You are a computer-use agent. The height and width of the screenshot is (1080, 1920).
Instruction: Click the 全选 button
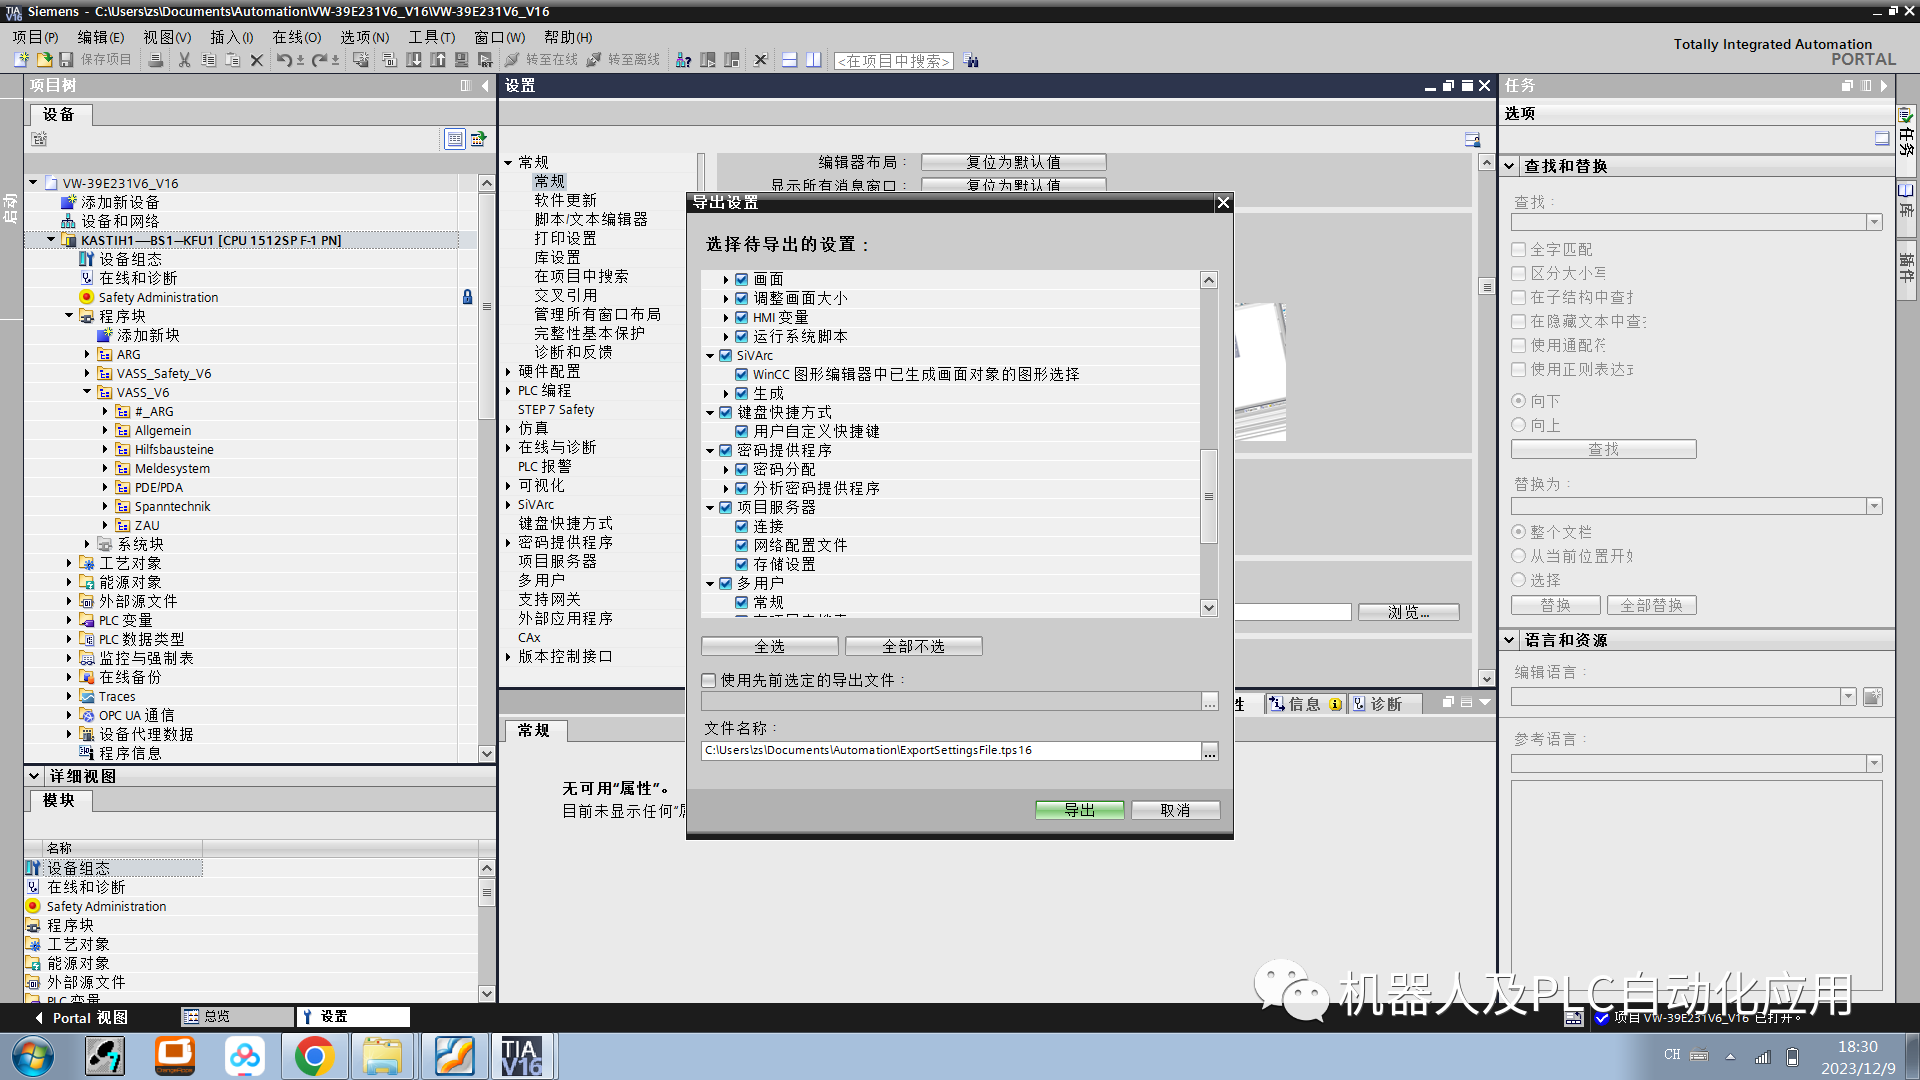[x=770, y=647]
